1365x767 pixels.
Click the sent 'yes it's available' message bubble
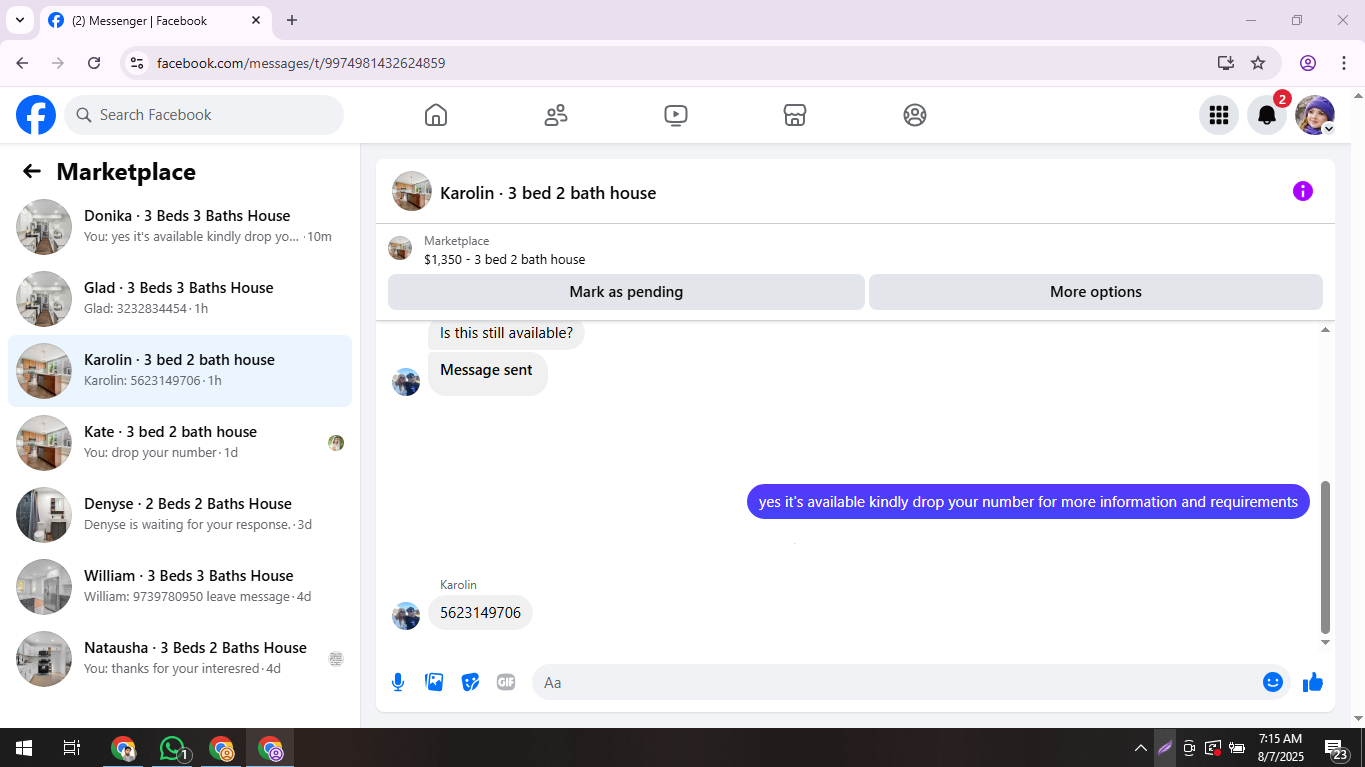[1028, 502]
